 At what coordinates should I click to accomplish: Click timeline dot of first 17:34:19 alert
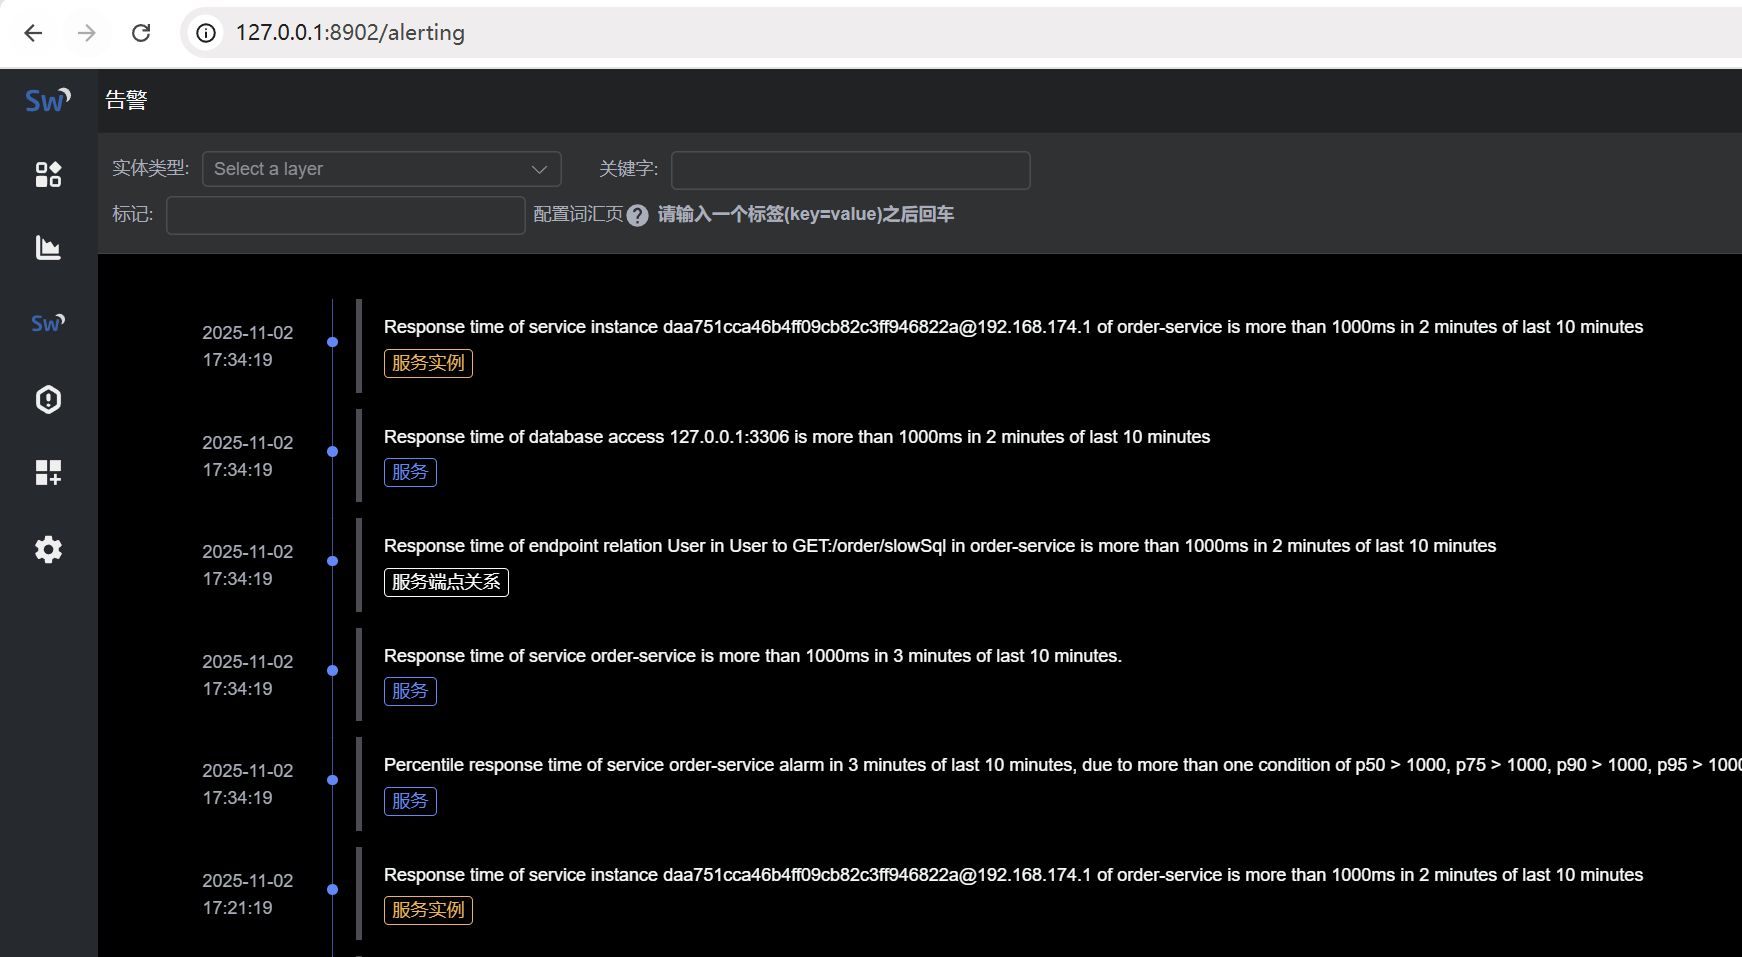[x=333, y=342]
